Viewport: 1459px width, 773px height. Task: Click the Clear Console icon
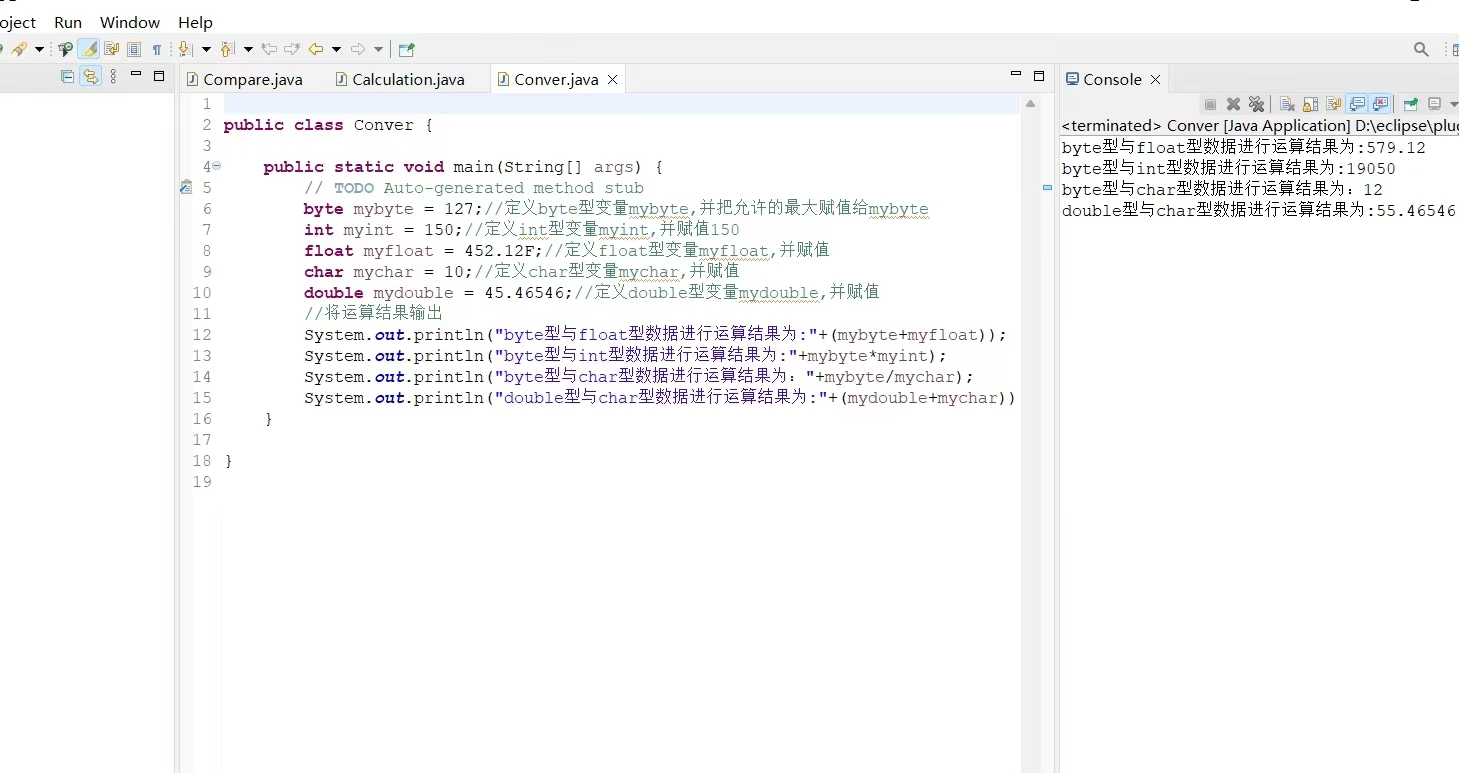[1287, 104]
